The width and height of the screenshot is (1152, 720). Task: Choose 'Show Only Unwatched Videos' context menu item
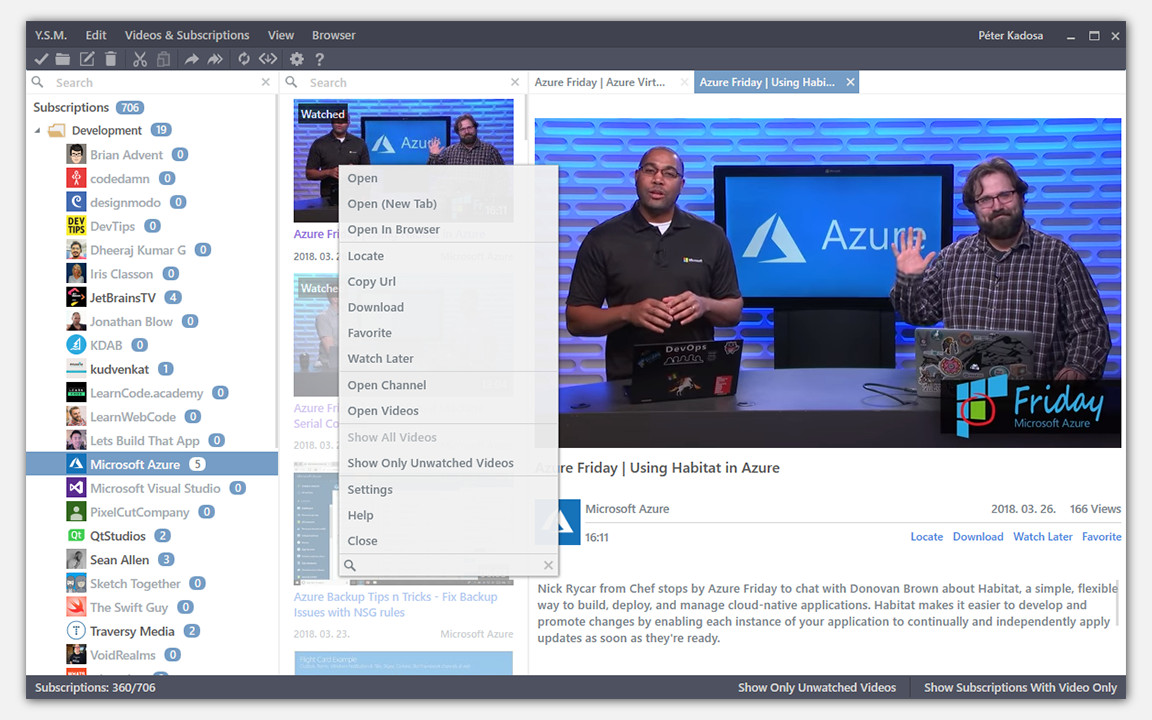coord(448,463)
